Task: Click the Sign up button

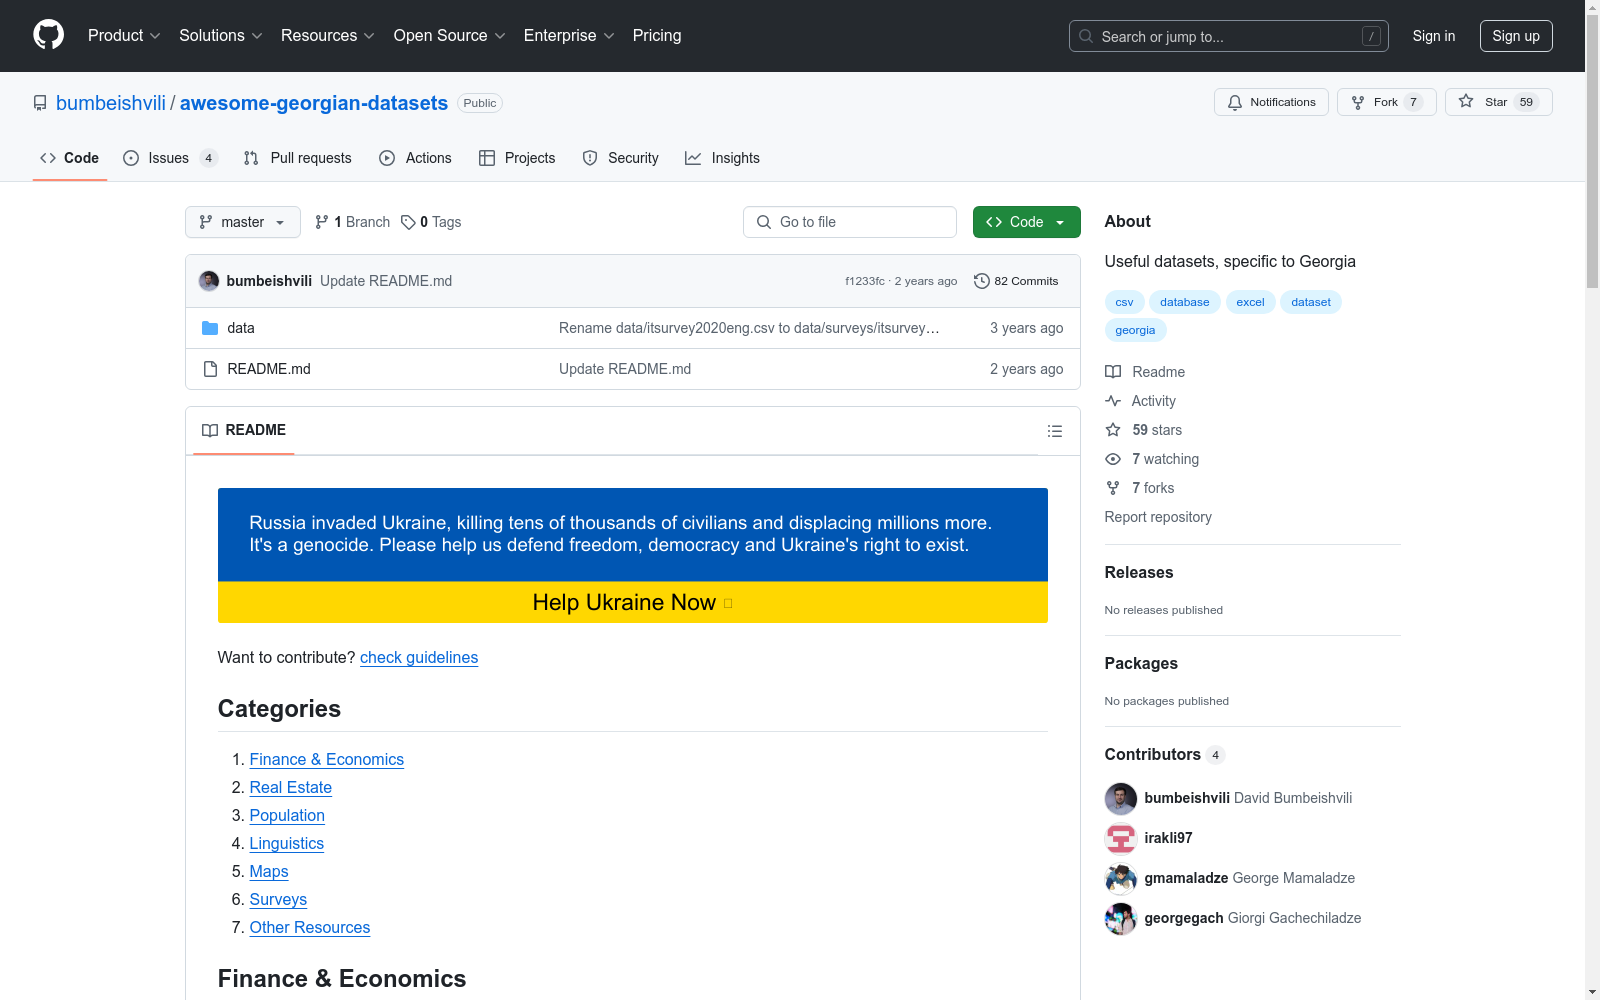Action: (1516, 36)
